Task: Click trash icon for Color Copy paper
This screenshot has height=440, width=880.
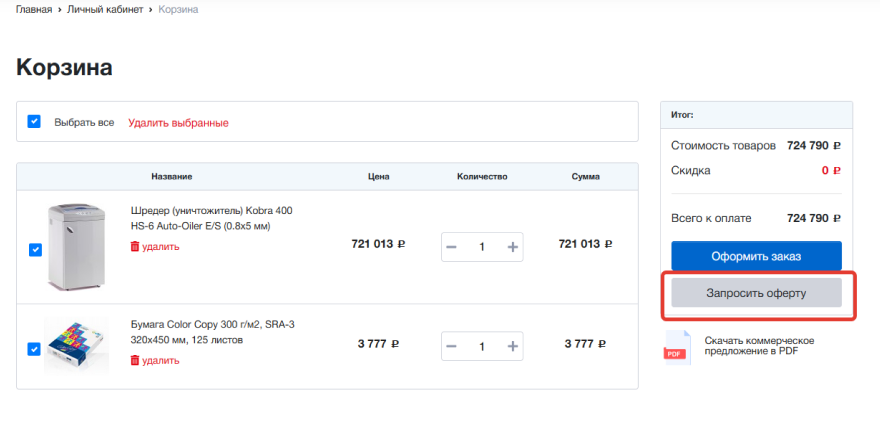Action: coord(135,360)
